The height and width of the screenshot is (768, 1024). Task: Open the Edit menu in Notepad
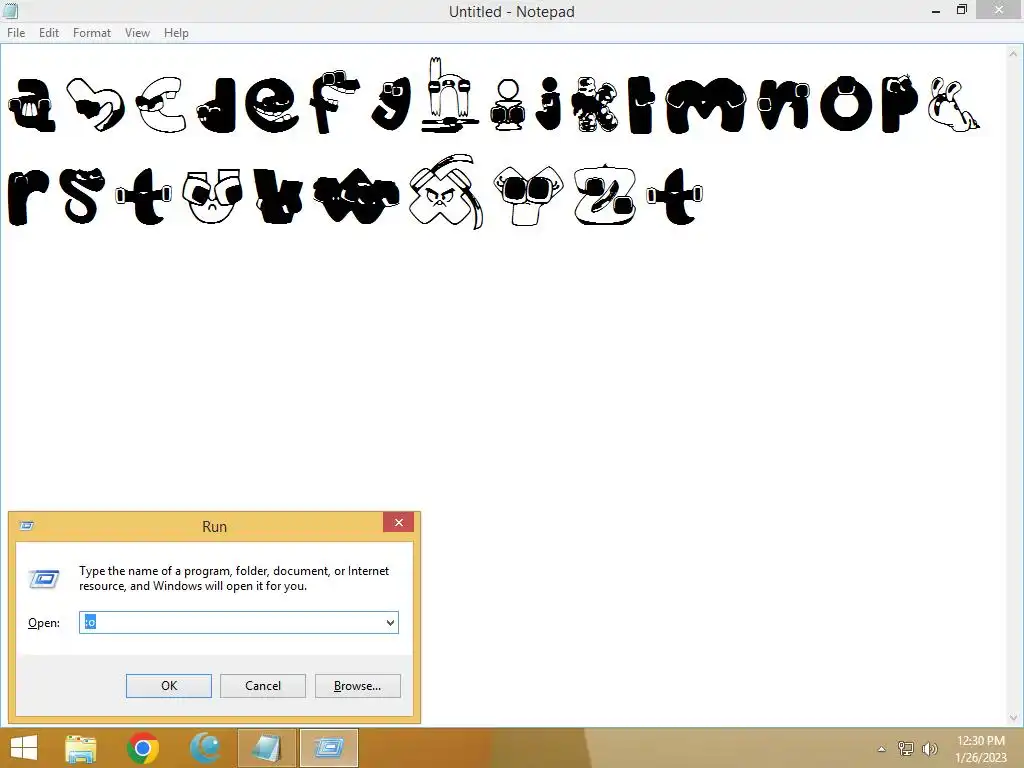[48, 33]
